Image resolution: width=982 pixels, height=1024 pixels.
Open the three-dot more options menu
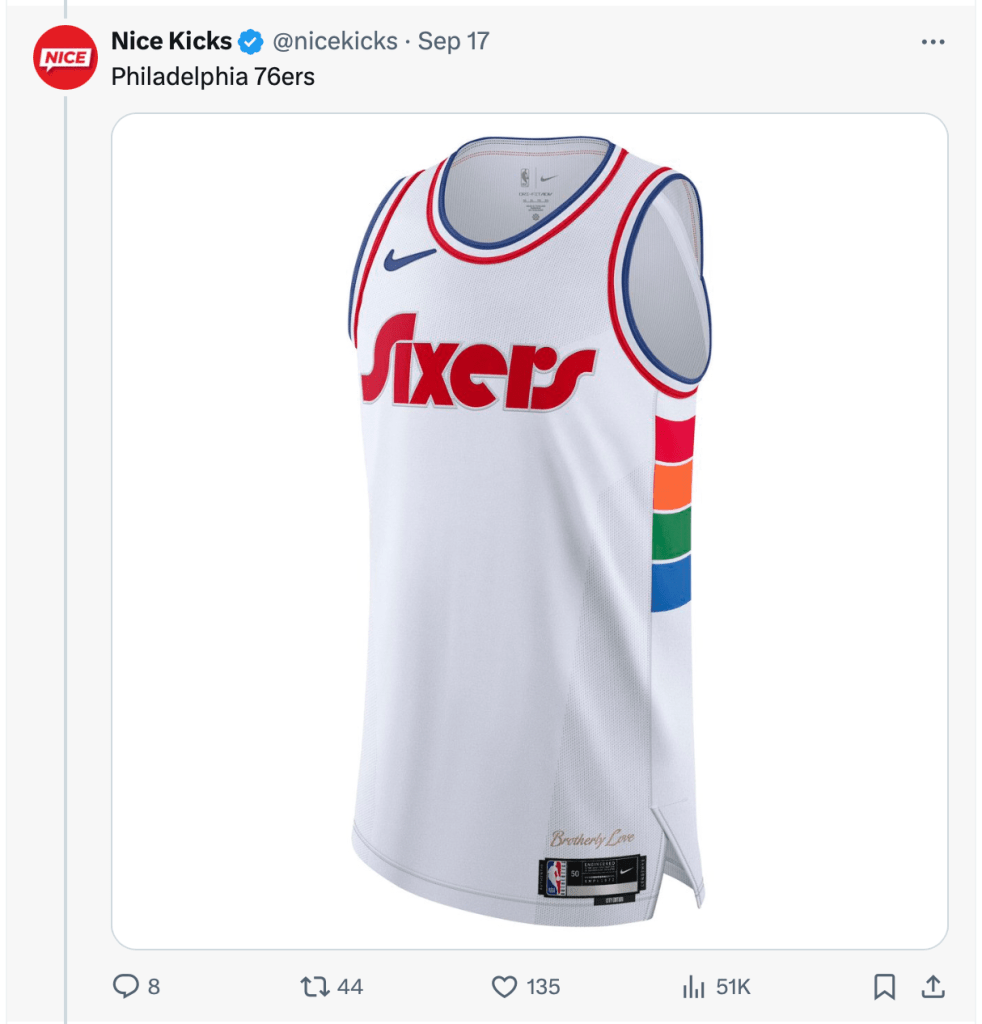933,42
